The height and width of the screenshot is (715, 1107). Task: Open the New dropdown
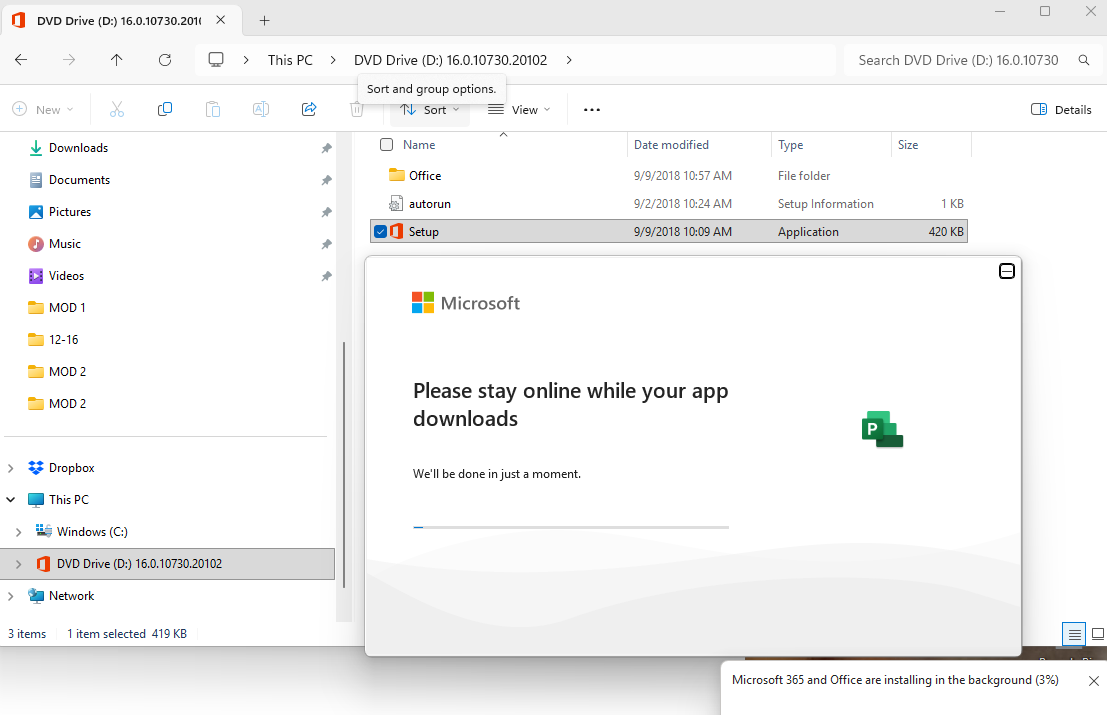tap(43, 109)
